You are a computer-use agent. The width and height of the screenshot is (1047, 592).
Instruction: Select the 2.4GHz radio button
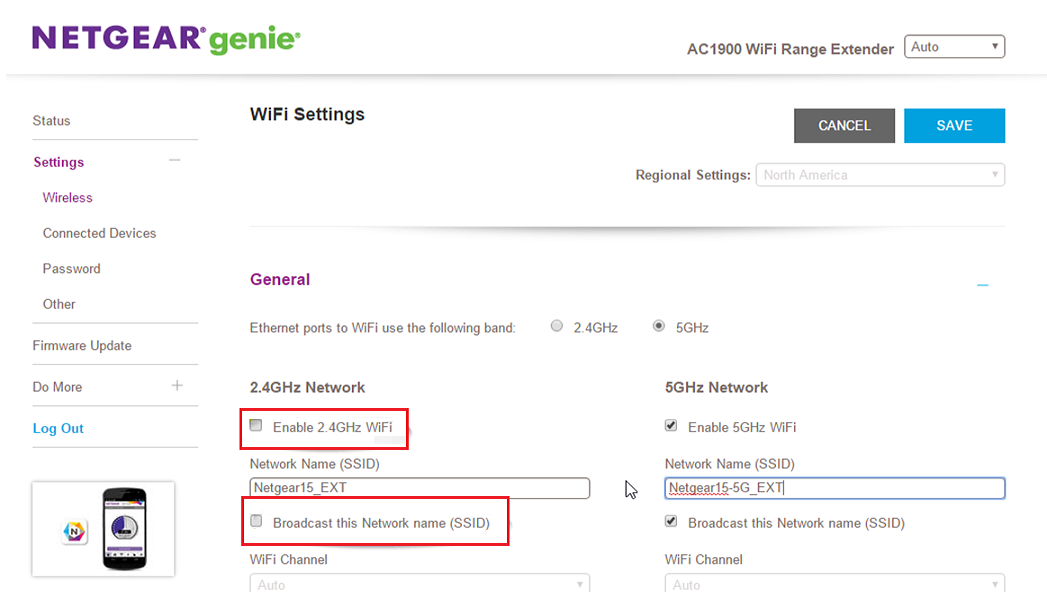pos(557,326)
